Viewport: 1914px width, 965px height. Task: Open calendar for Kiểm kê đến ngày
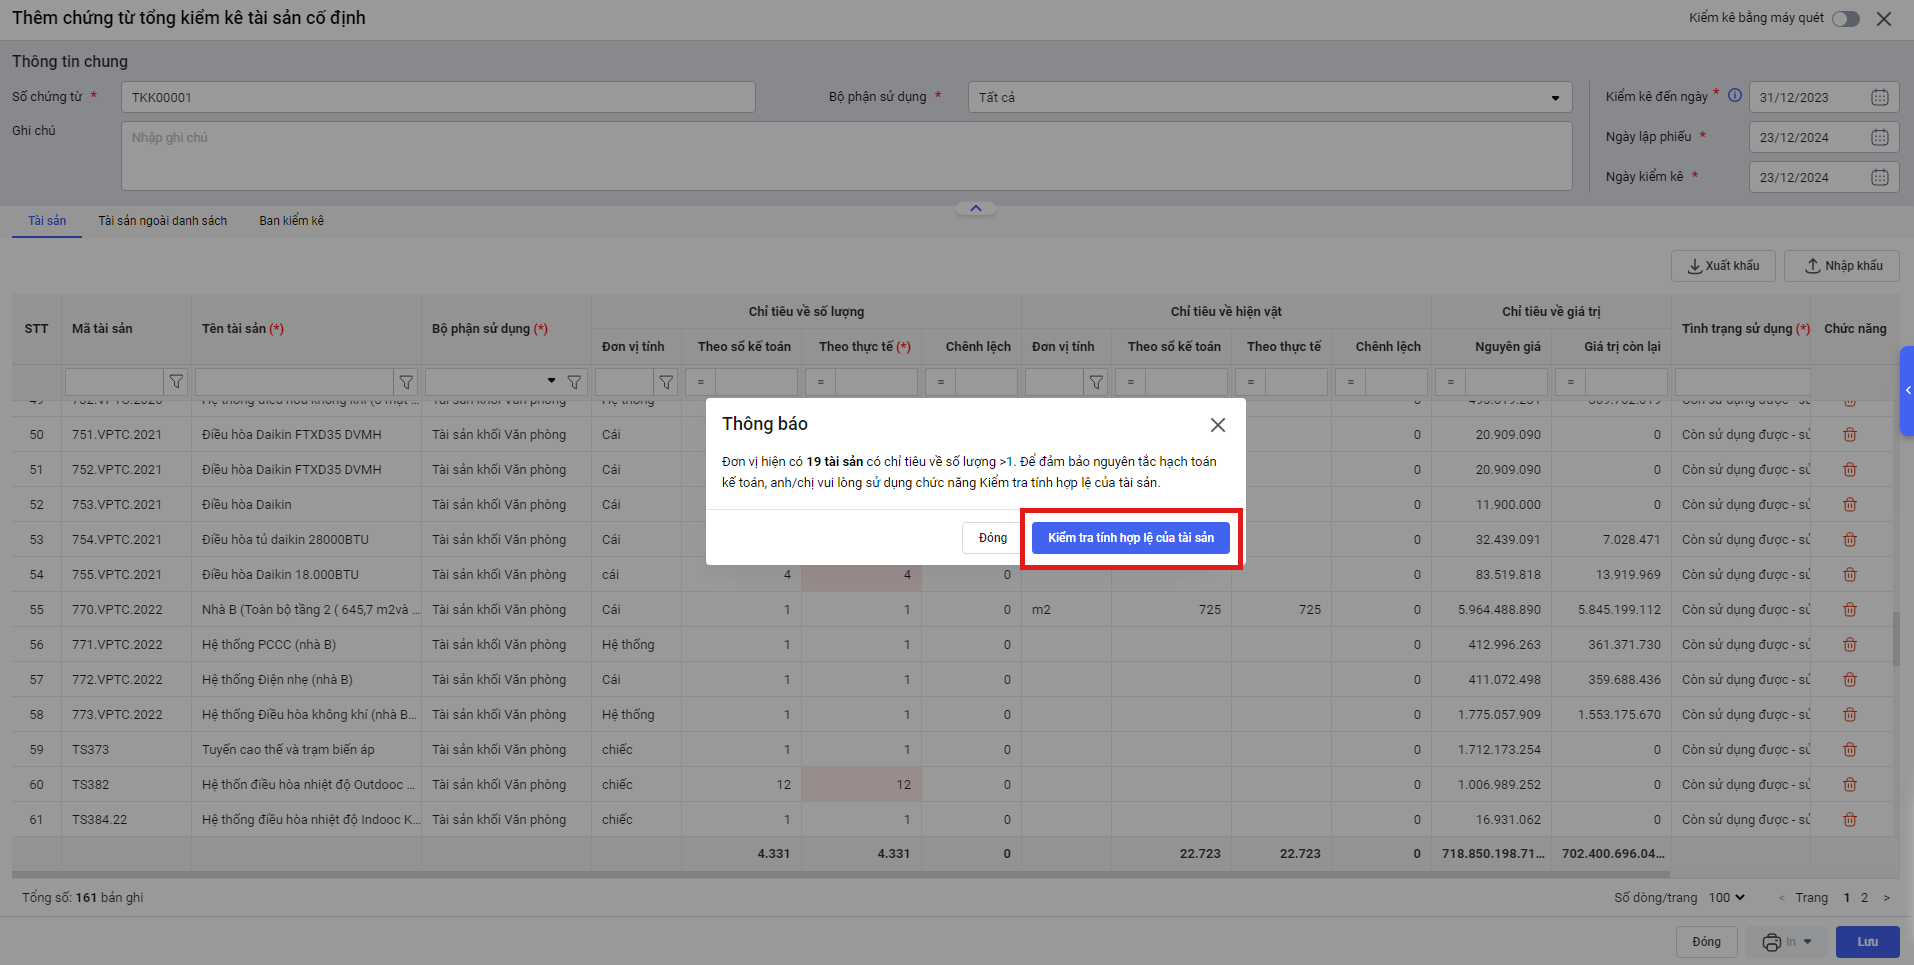tap(1879, 97)
